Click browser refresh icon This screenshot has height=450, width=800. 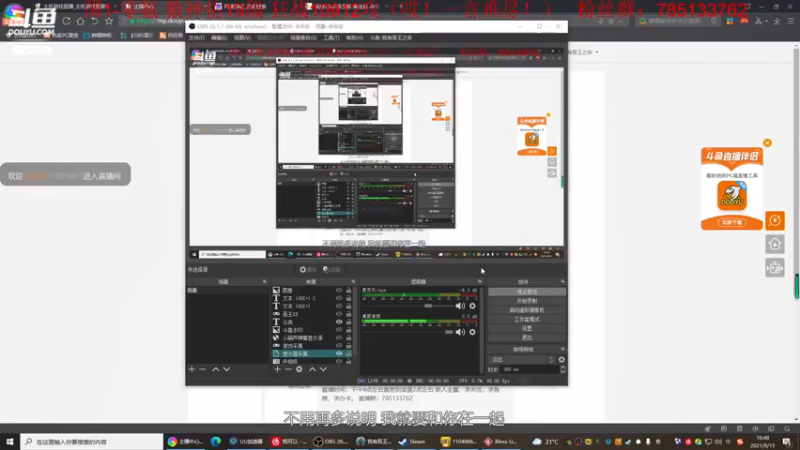click(x=66, y=21)
